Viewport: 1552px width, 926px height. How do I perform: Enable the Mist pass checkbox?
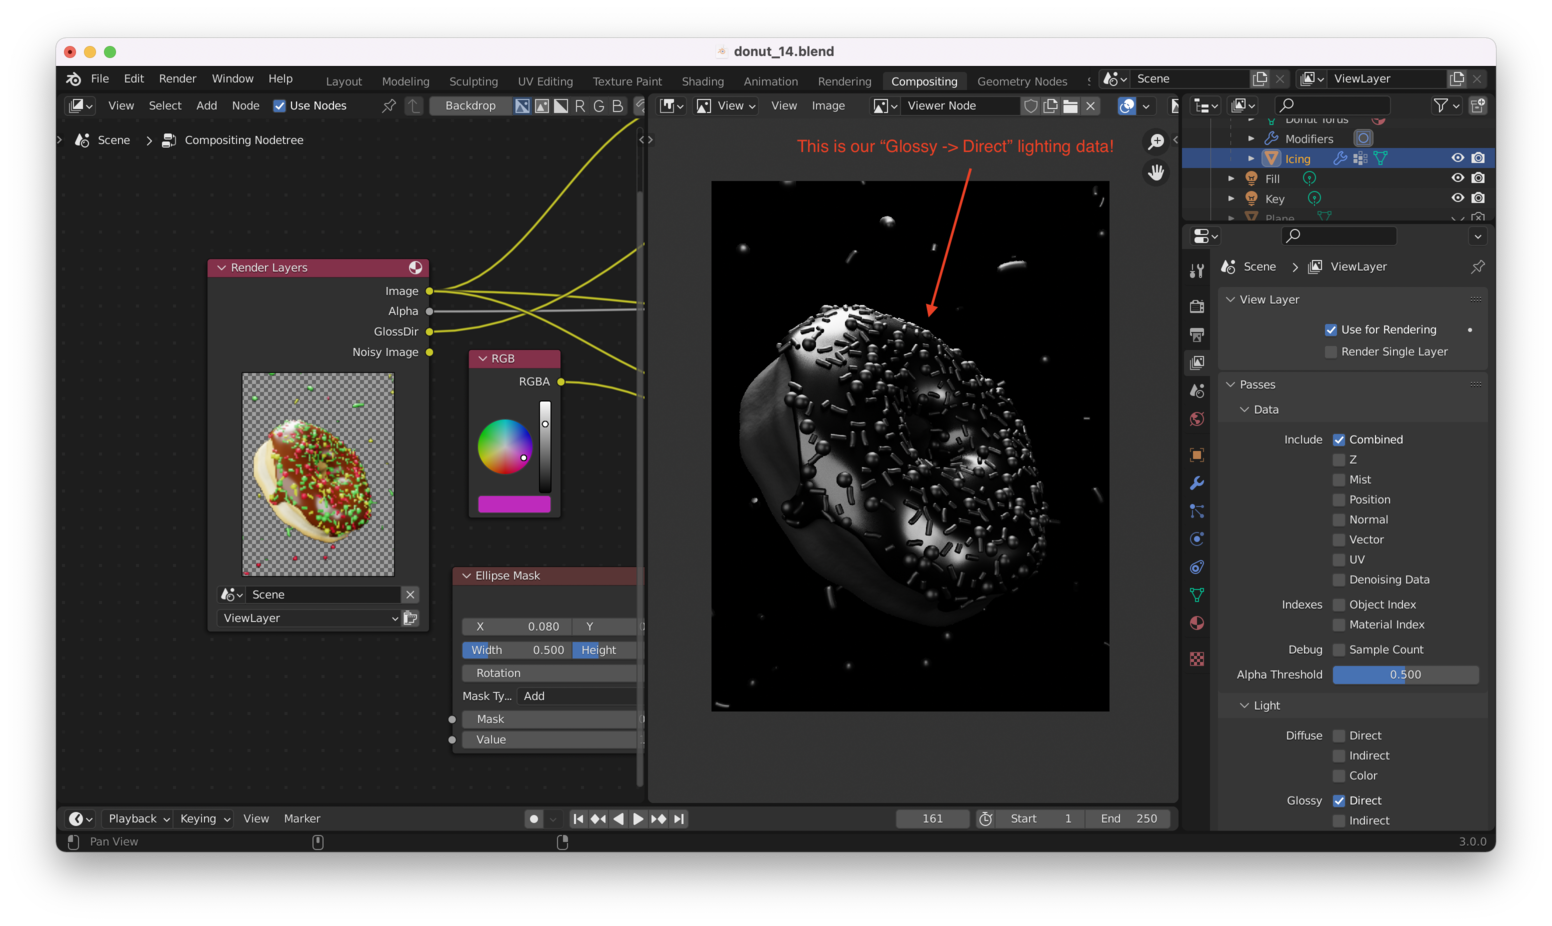tap(1339, 480)
